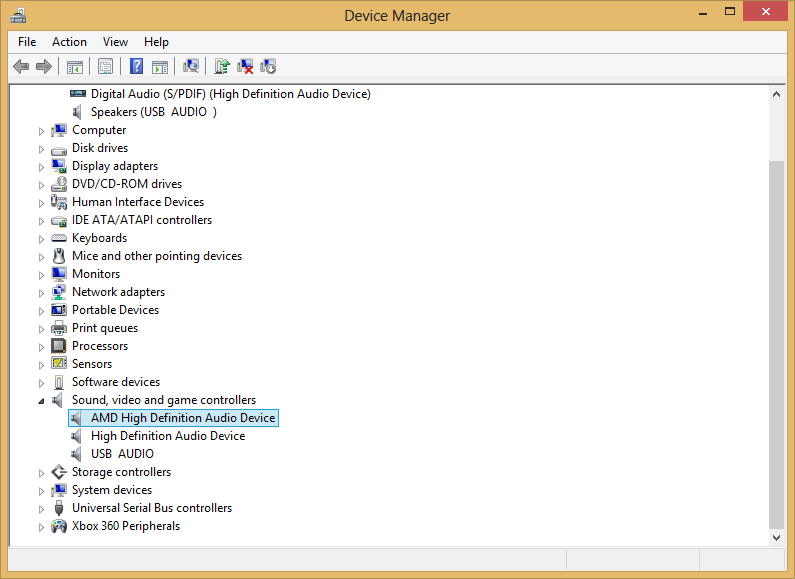Screen dimensions: 795x579
Task: Select Human Interface Devices label
Action: click(x=138, y=202)
